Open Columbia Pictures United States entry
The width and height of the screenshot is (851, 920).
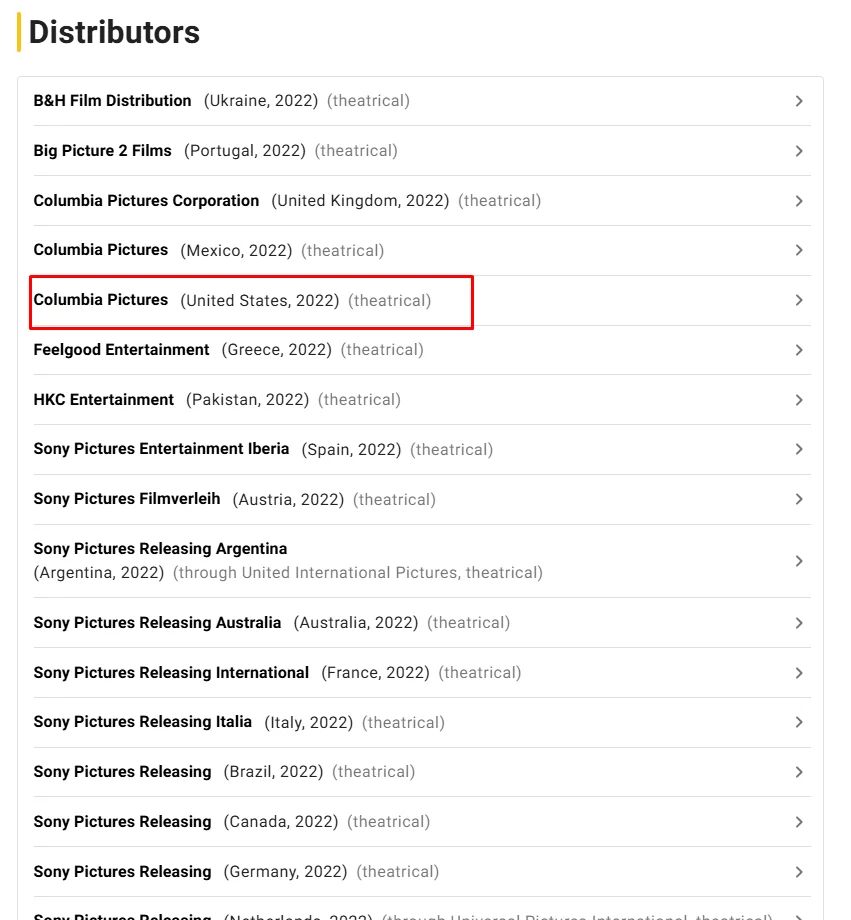pos(100,300)
